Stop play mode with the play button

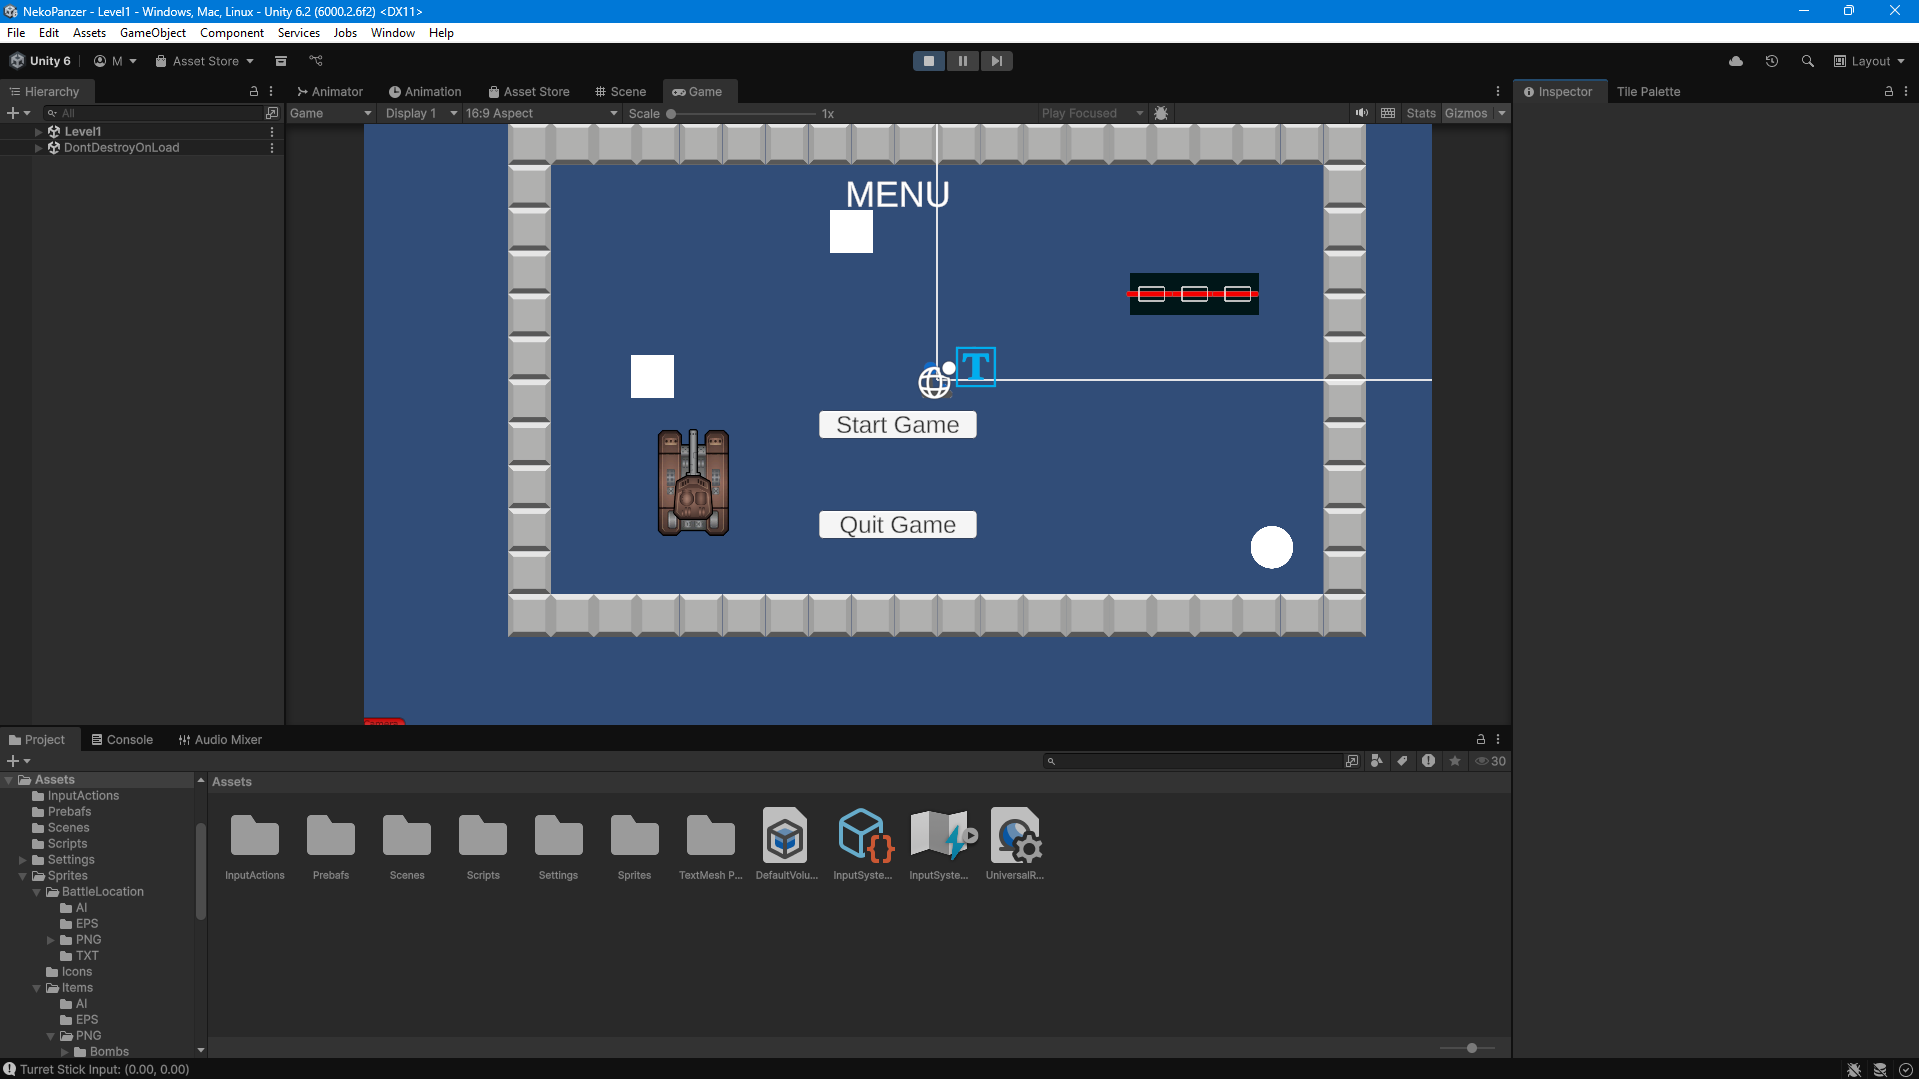tap(928, 61)
